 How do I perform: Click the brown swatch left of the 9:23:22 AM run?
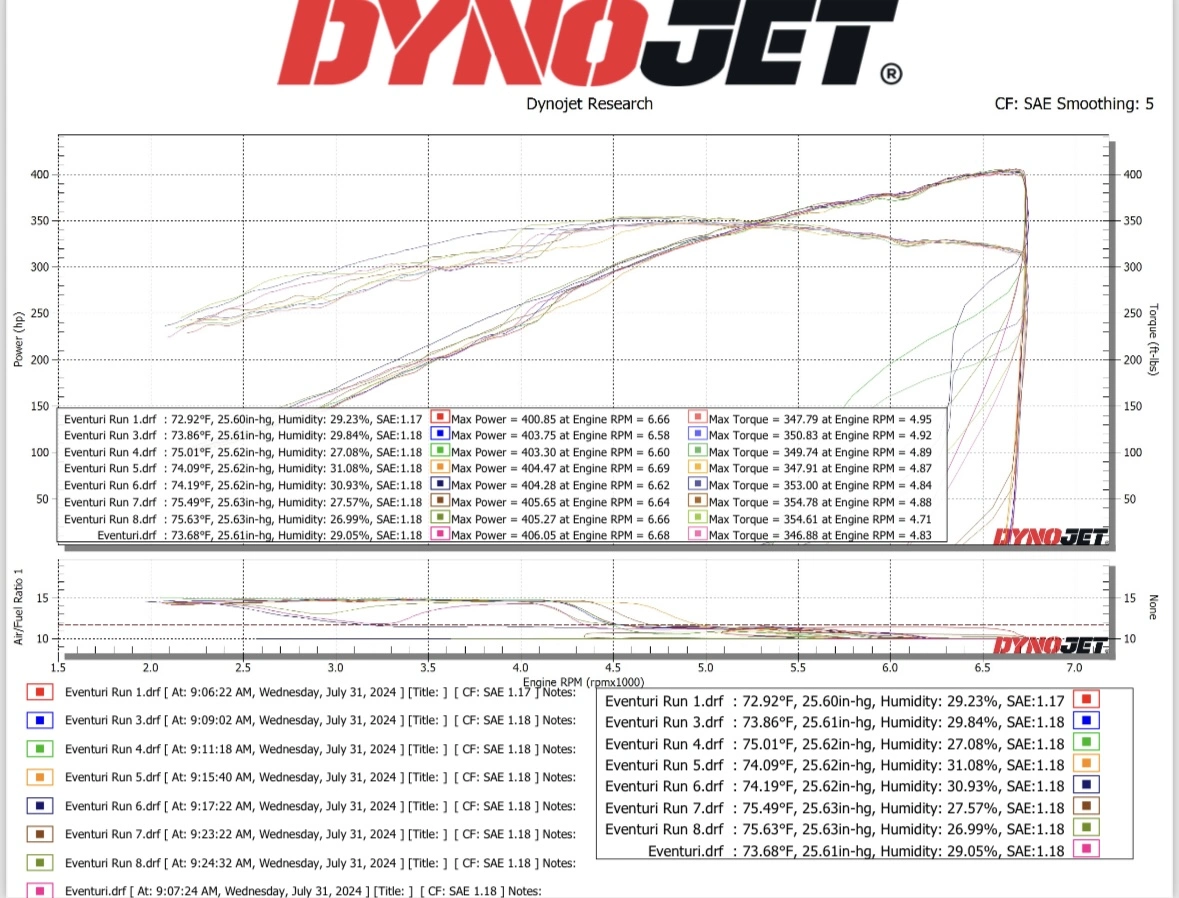pyautogui.click(x=40, y=834)
